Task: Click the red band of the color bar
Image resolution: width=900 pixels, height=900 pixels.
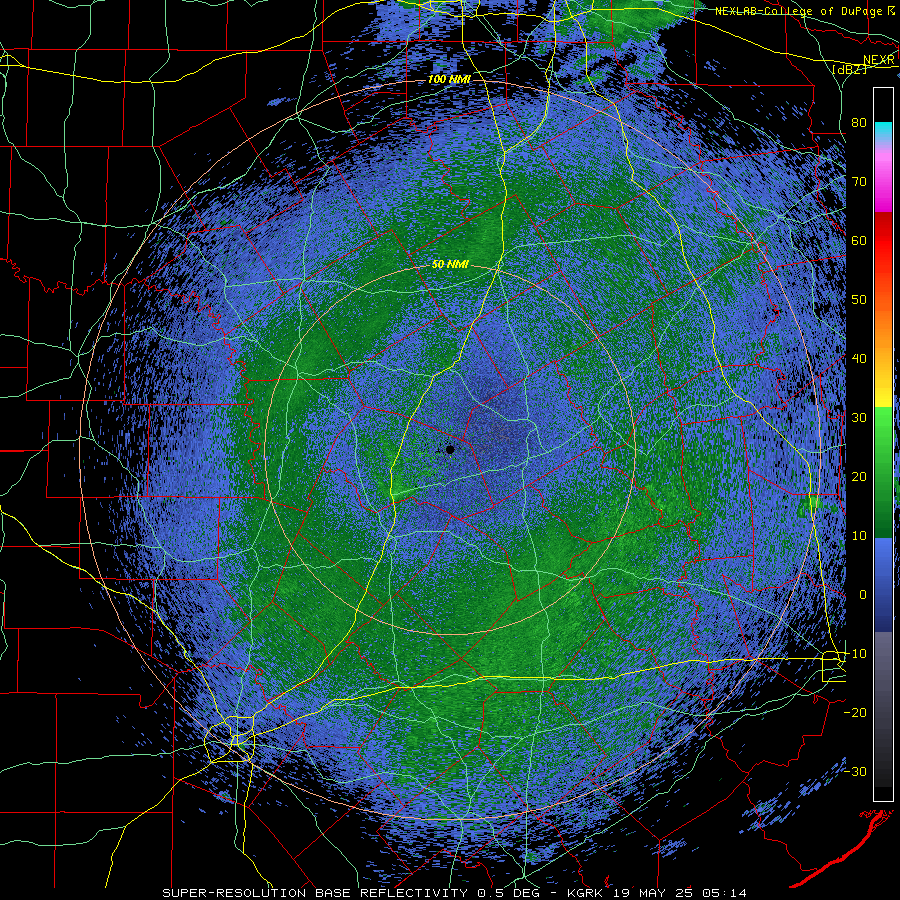Action: tap(883, 241)
